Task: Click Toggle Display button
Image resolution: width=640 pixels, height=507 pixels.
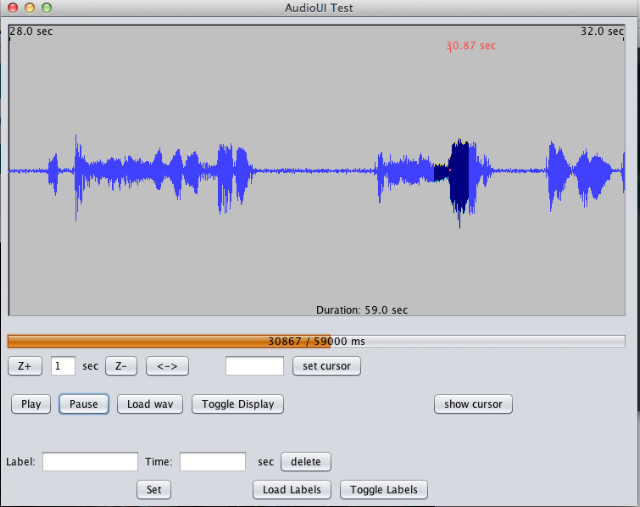Action: click(238, 404)
